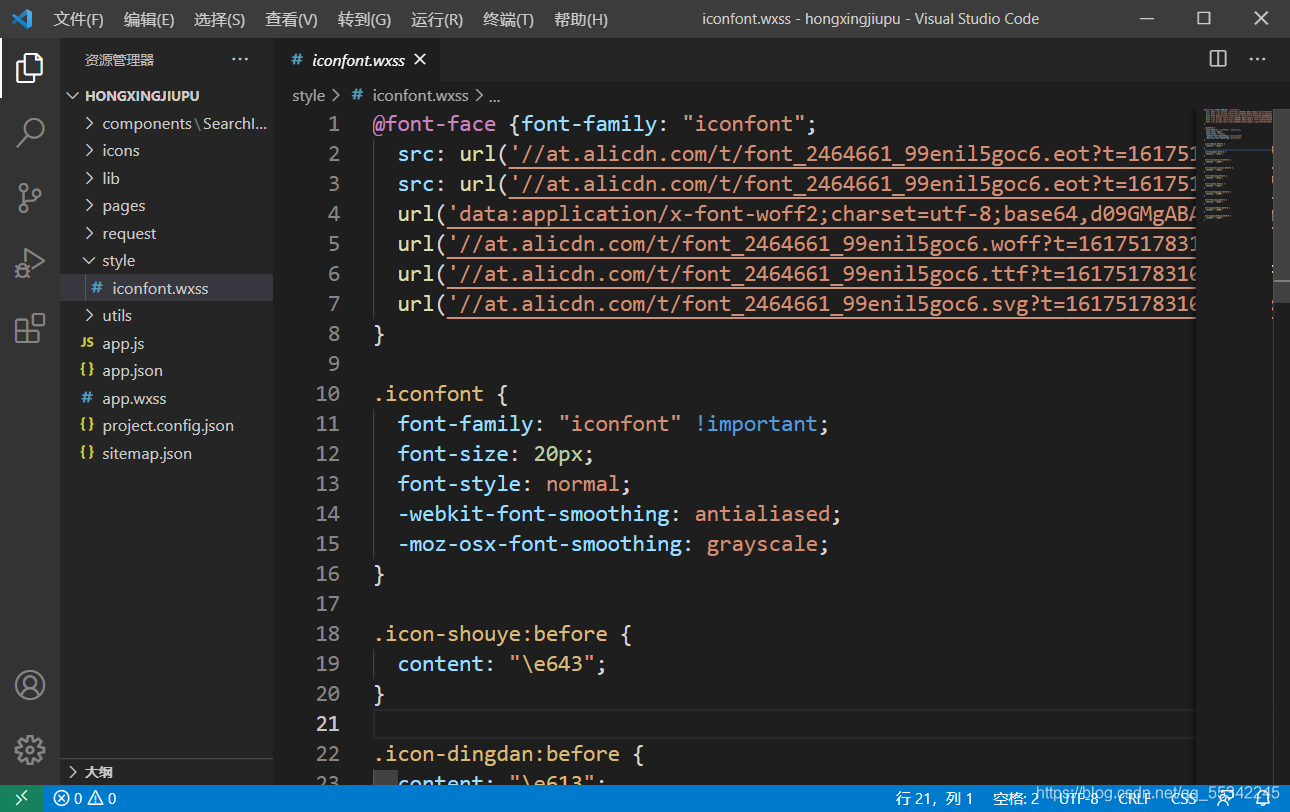Open the Explorer view in the activity bar
The image size is (1290, 812).
click(x=30, y=68)
